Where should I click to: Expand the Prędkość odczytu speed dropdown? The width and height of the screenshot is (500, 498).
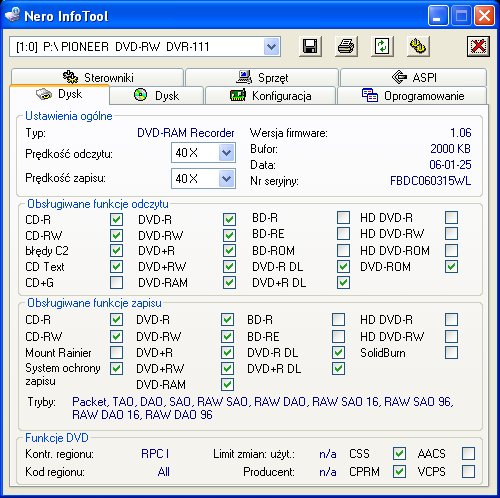tap(226, 153)
